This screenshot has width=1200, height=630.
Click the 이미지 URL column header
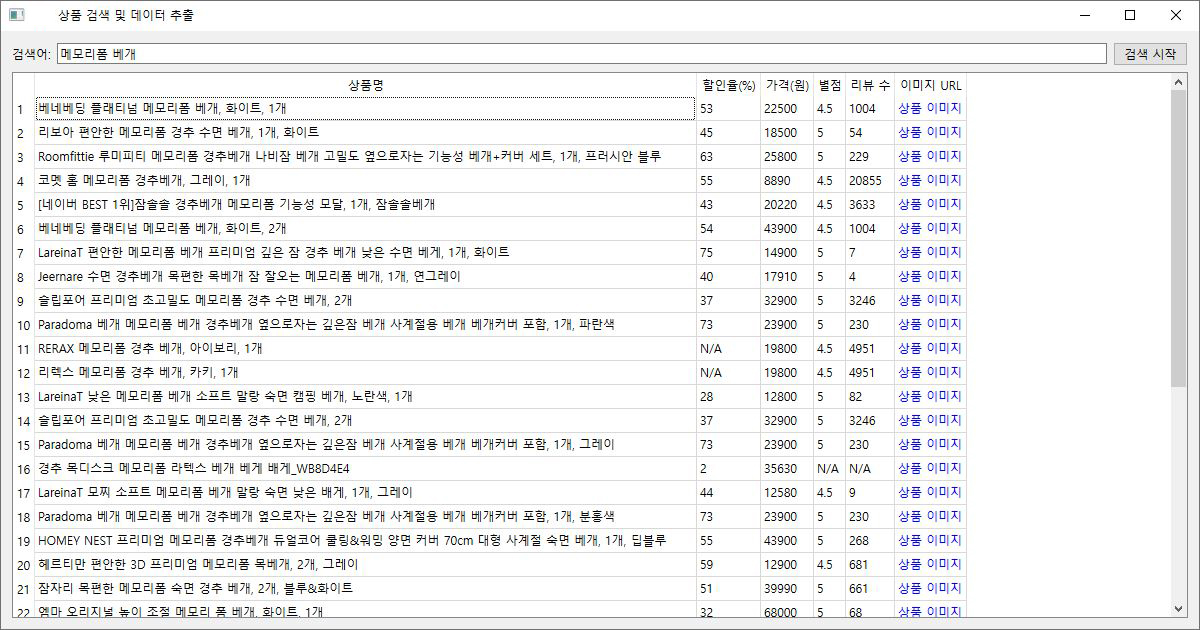(930, 85)
